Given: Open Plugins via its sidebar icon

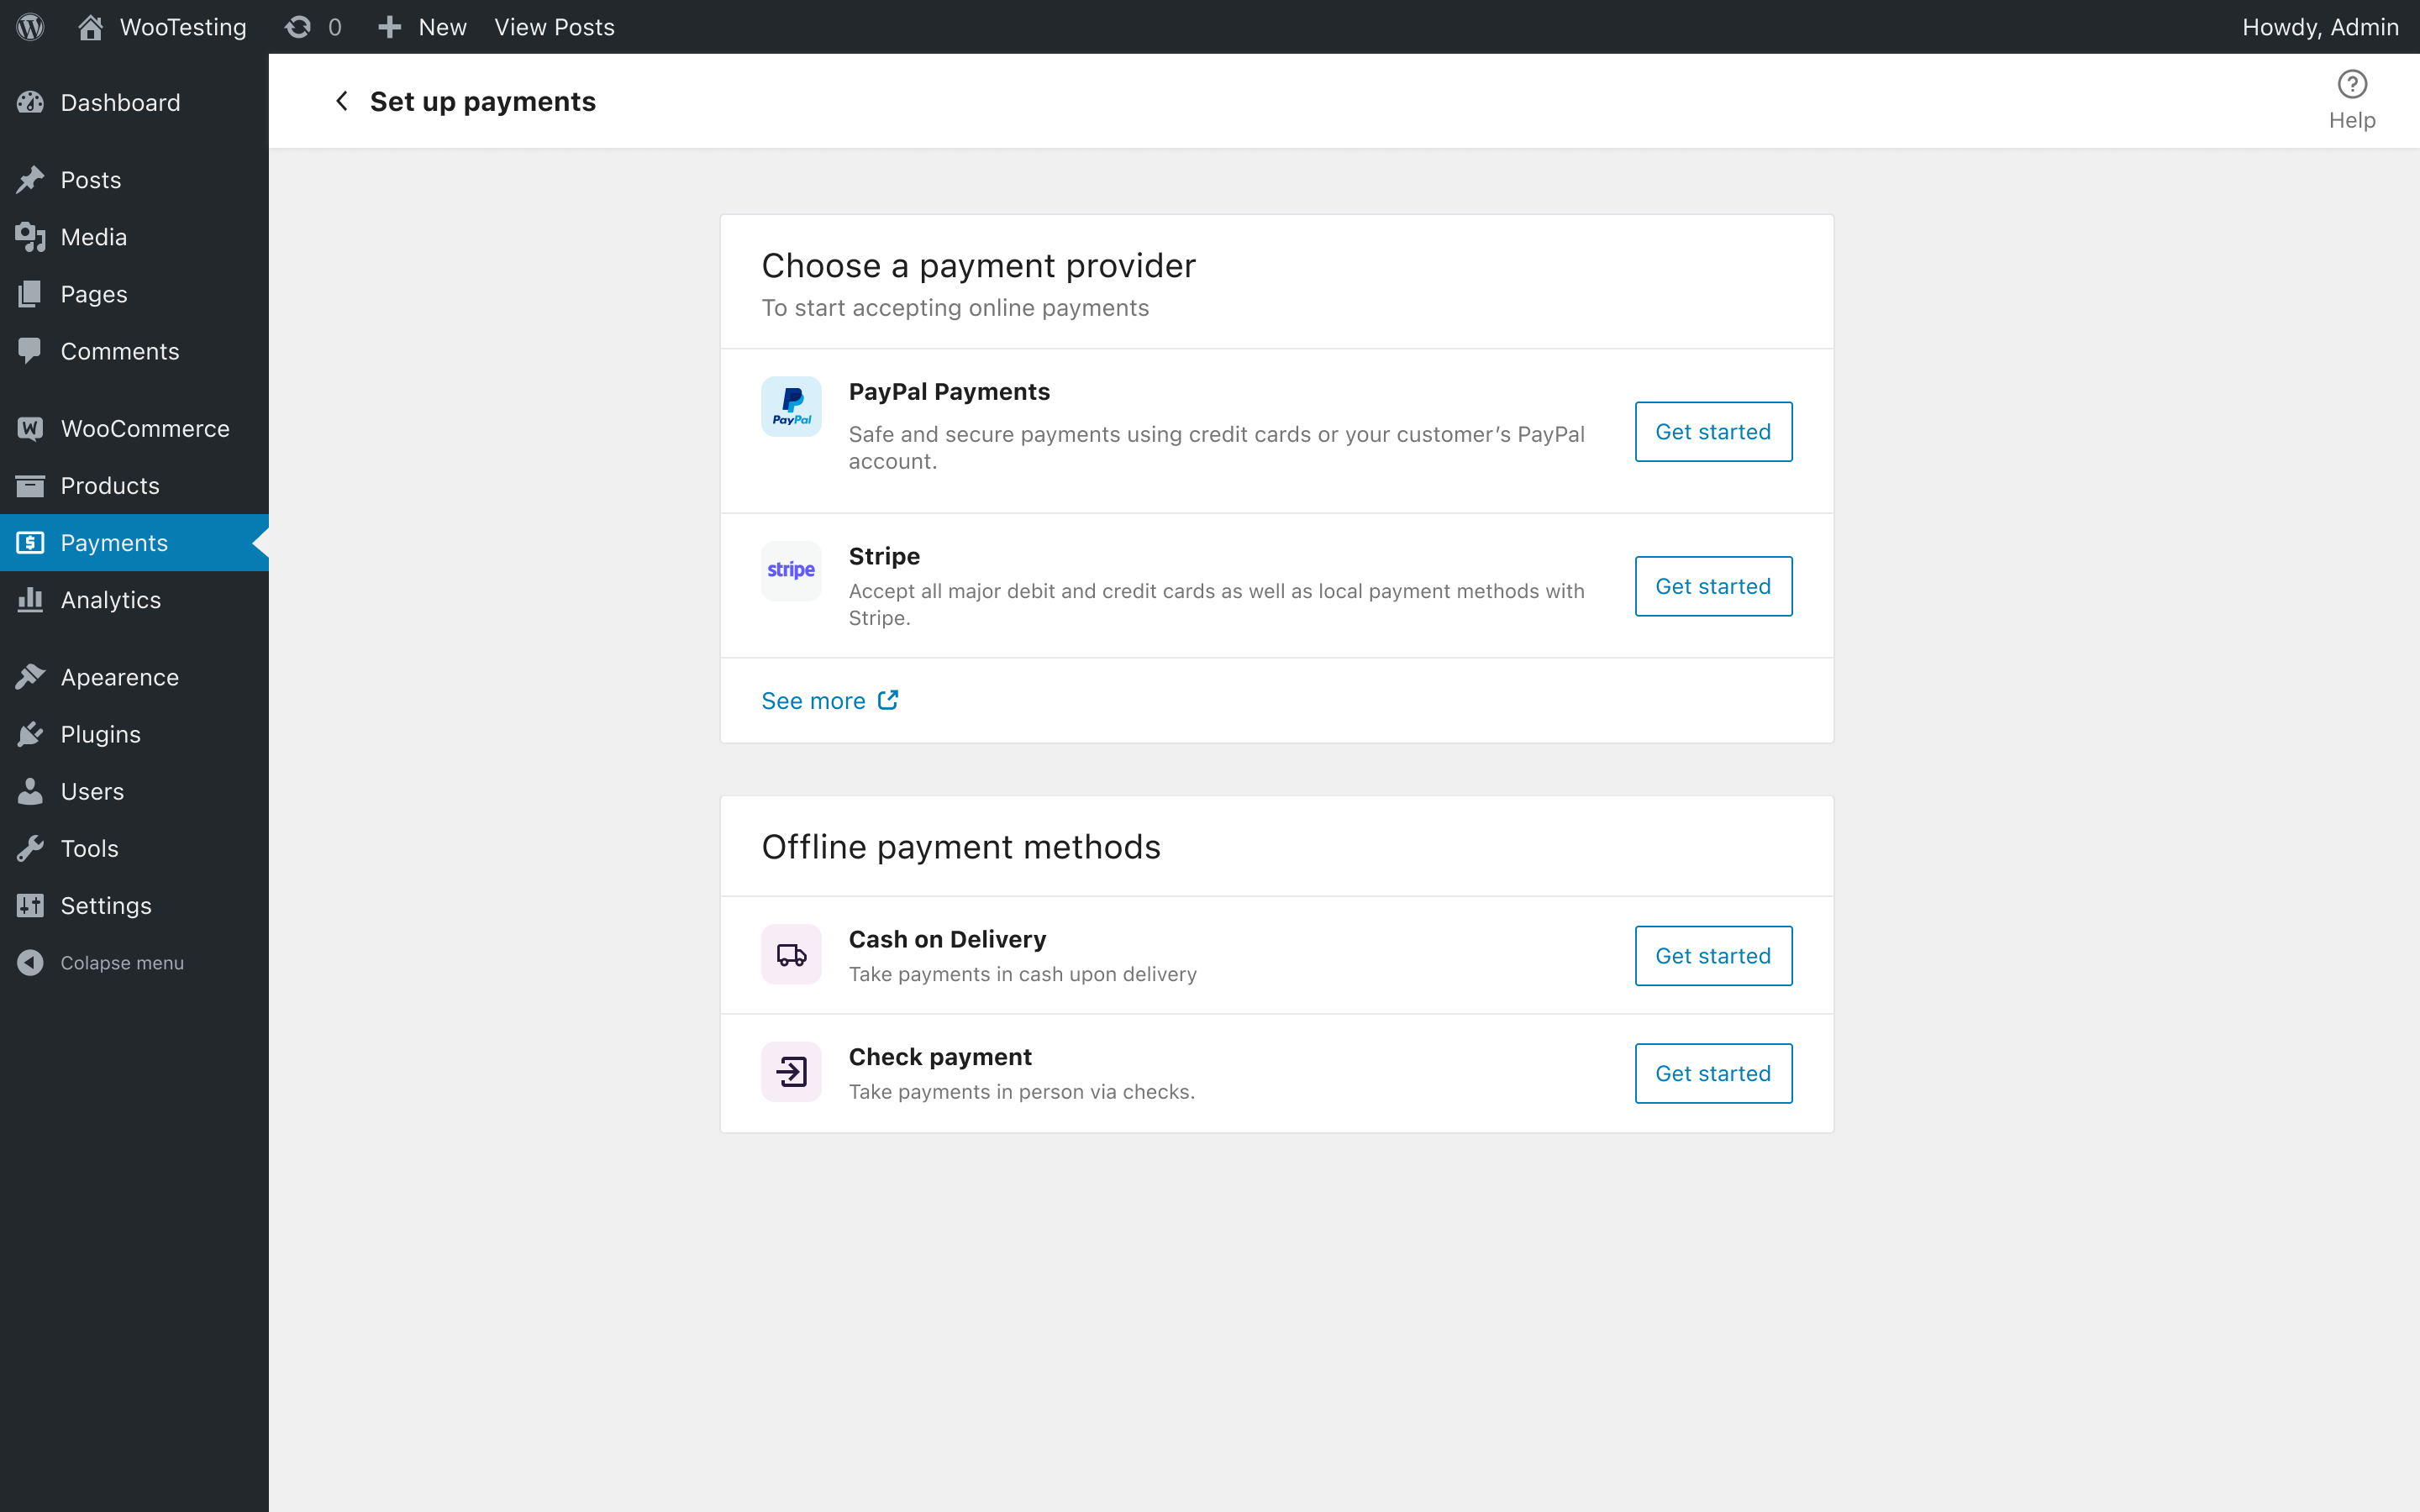Looking at the screenshot, I should (30, 733).
